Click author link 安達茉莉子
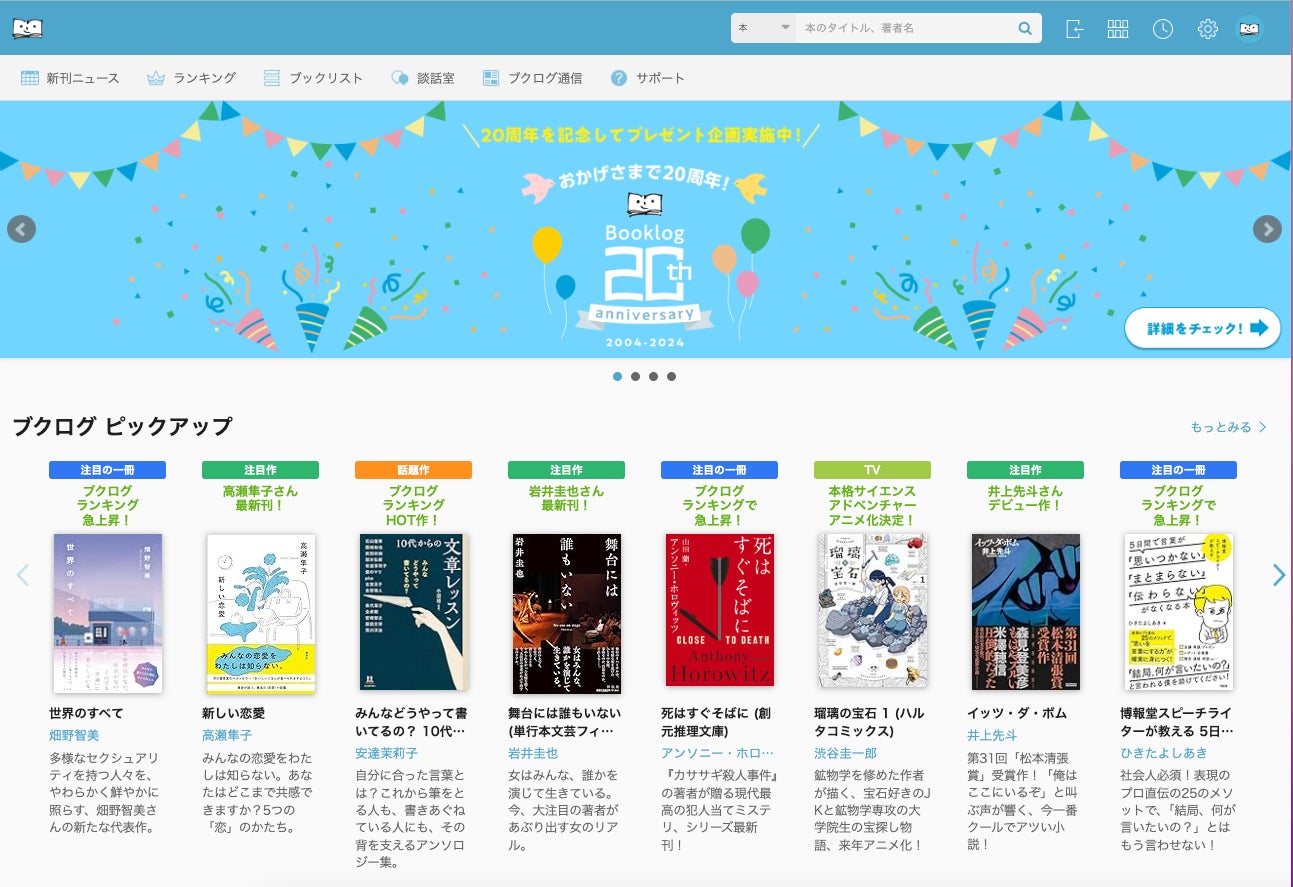Image resolution: width=1293 pixels, height=887 pixels. [x=387, y=753]
